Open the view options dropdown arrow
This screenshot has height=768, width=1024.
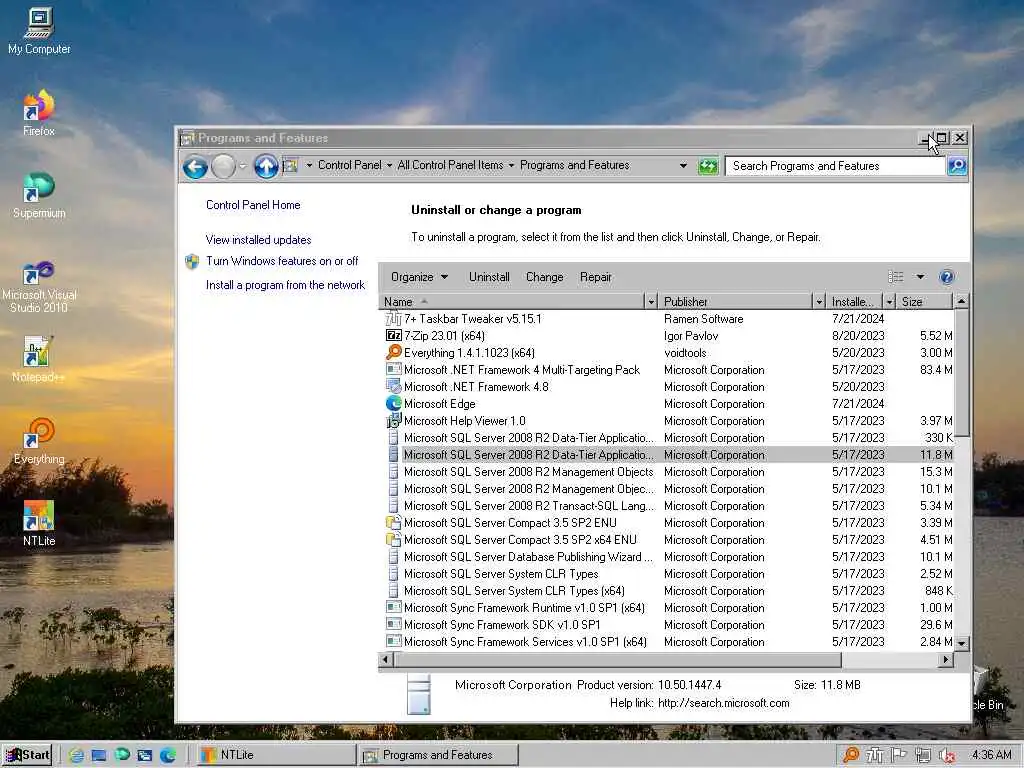pyautogui.click(x=920, y=277)
